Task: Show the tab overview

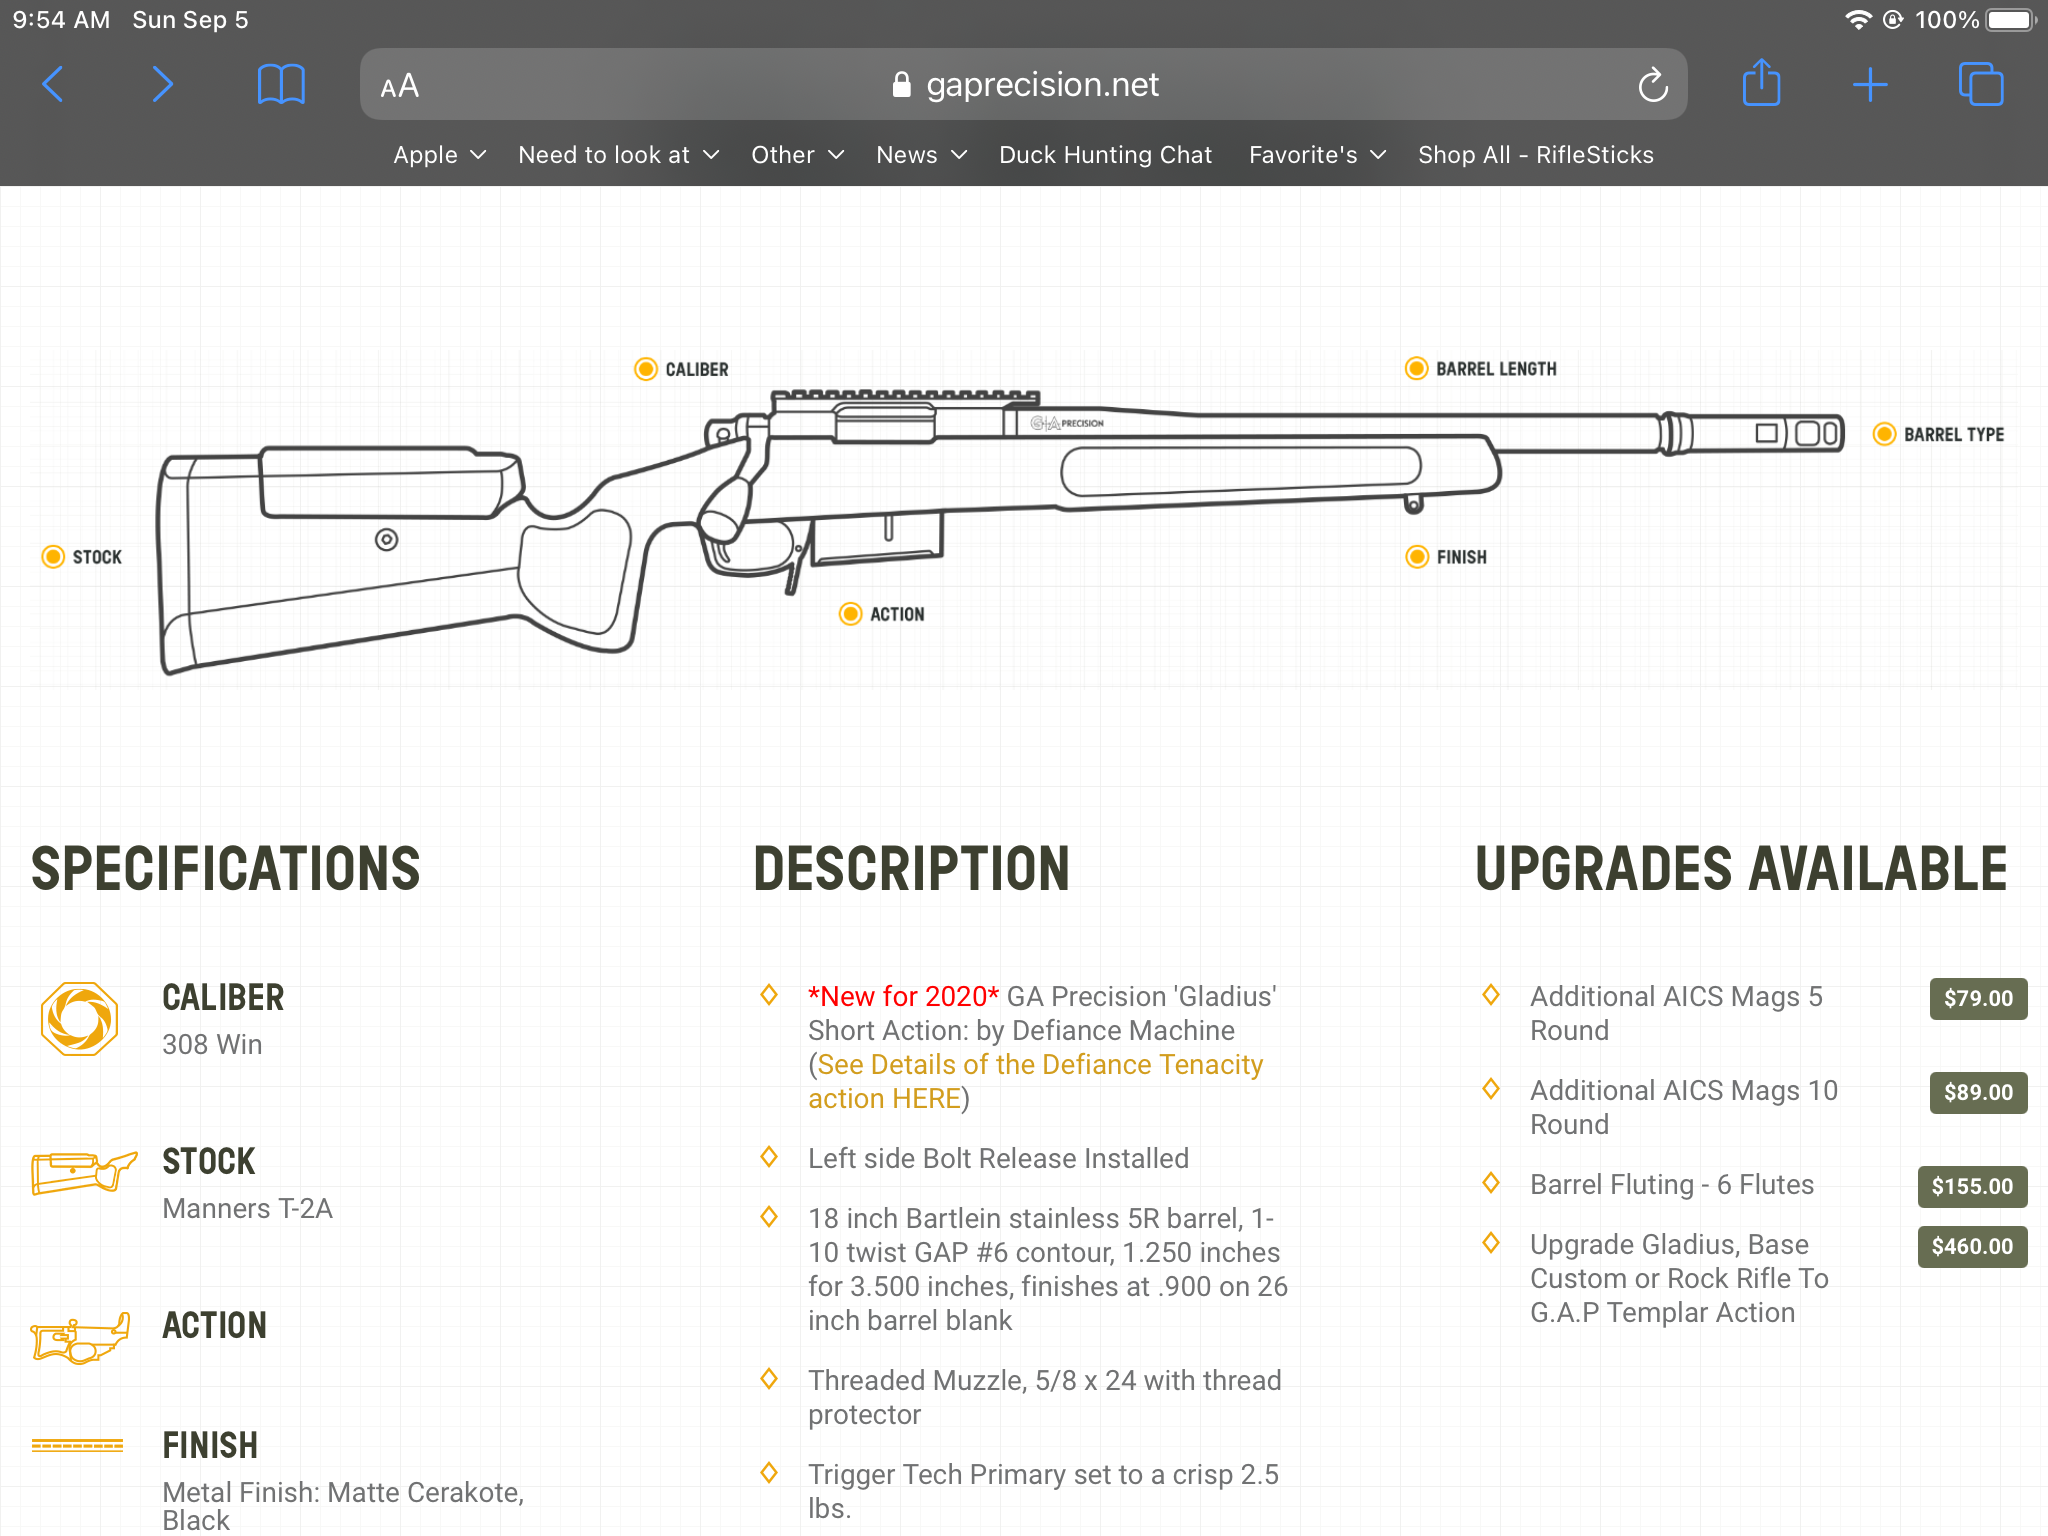Action: 1981,84
